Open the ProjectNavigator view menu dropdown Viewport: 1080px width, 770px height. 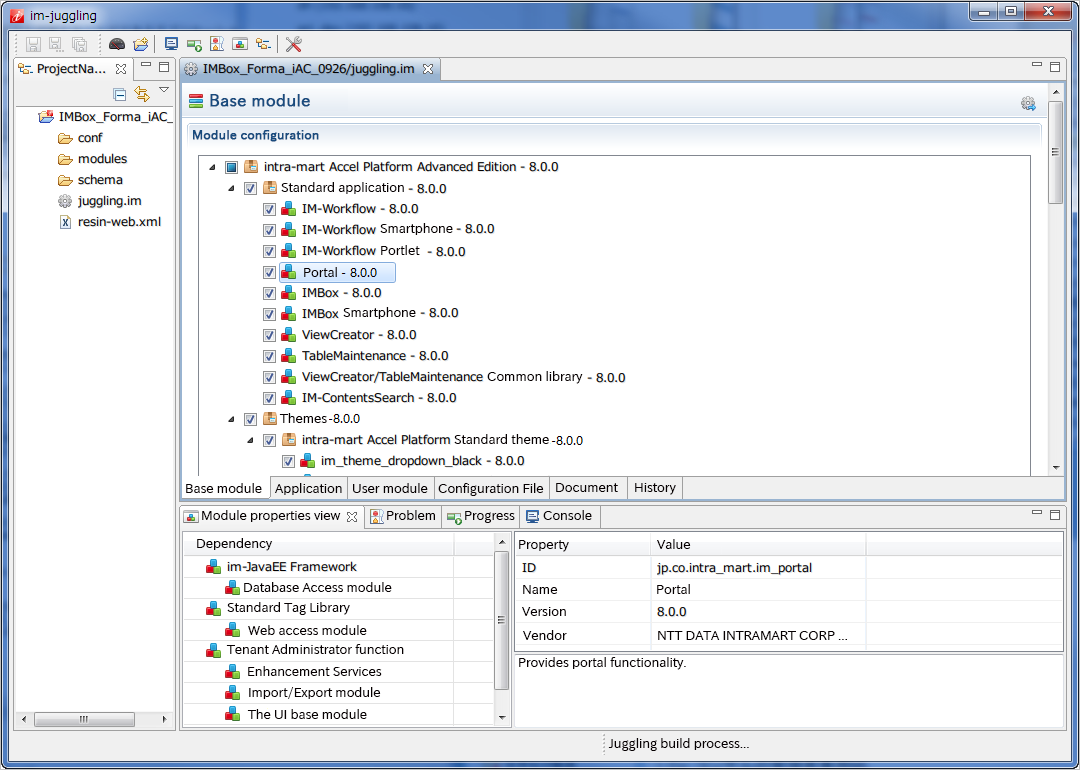(164, 90)
